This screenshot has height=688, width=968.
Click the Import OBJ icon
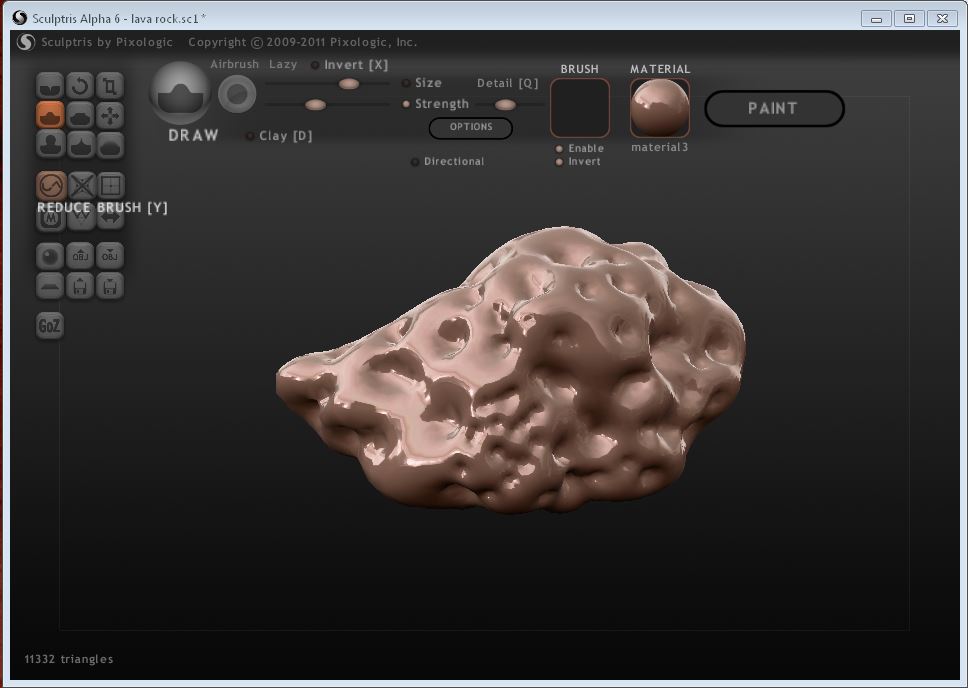tap(80, 256)
